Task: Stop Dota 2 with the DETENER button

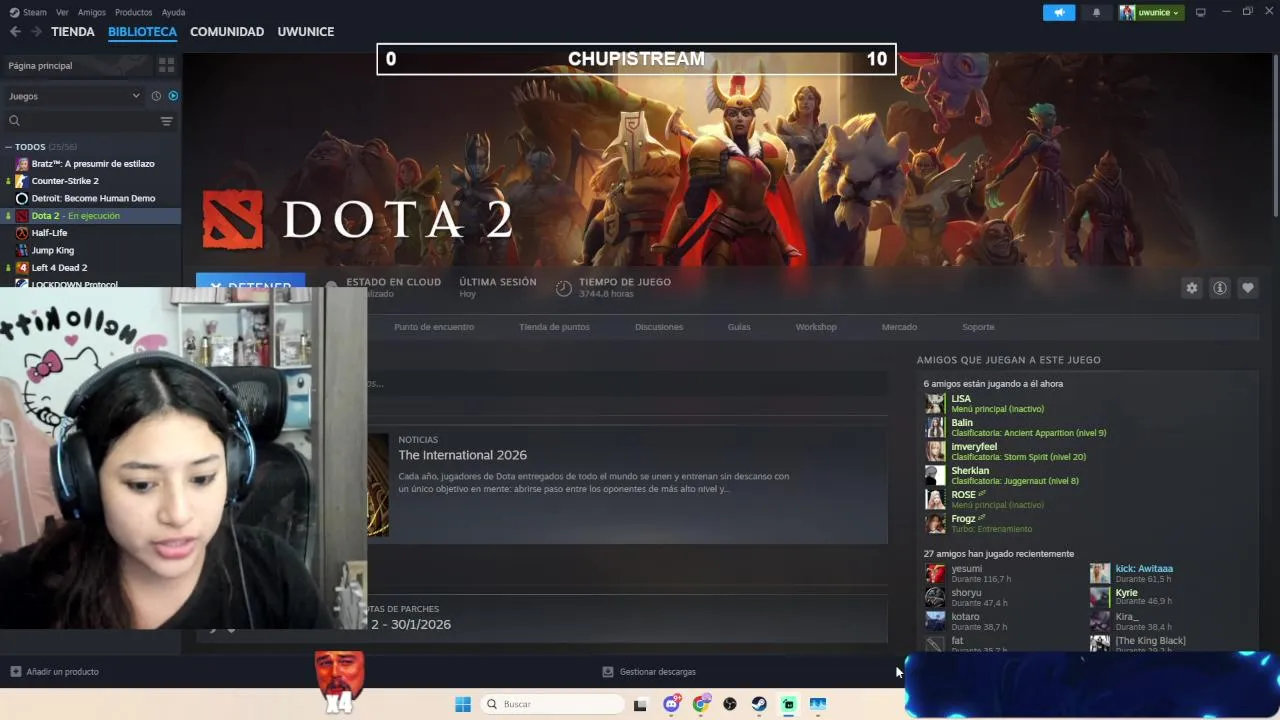Action: click(x=251, y=281)
